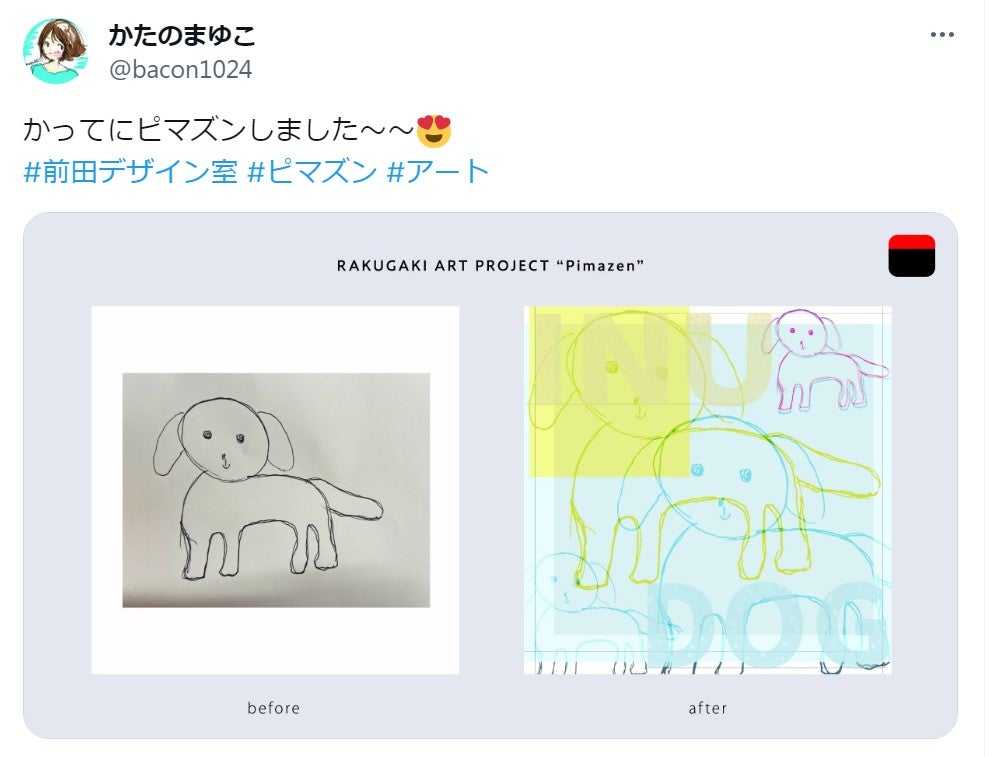Click the yellow square in the artwork

tap(609, 391)
